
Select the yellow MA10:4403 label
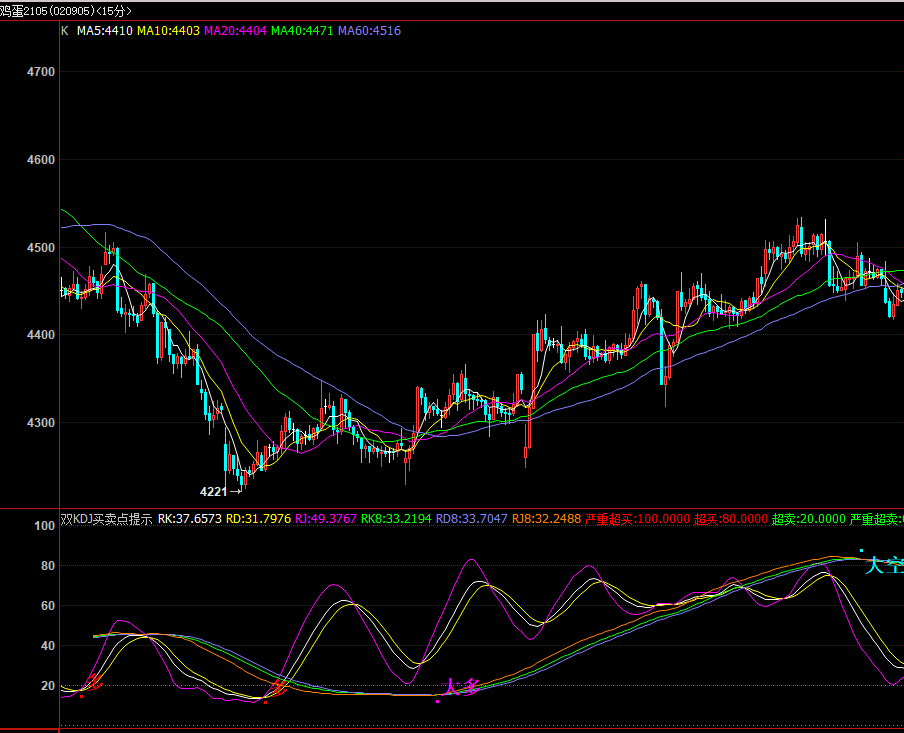click(x=168, y=31)
